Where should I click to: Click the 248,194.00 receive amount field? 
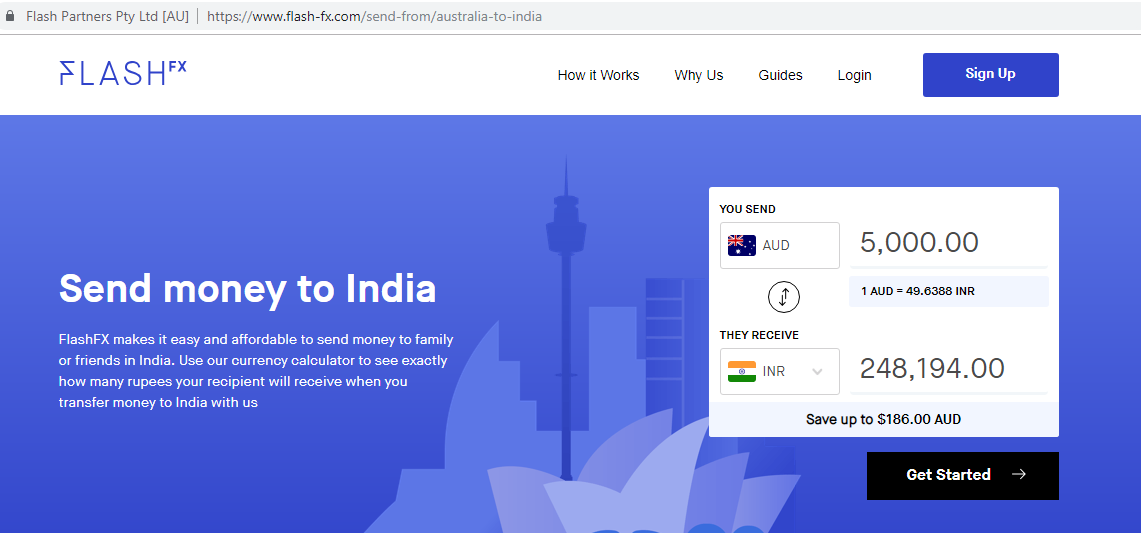pyautogui.click(x=949, y=369)
